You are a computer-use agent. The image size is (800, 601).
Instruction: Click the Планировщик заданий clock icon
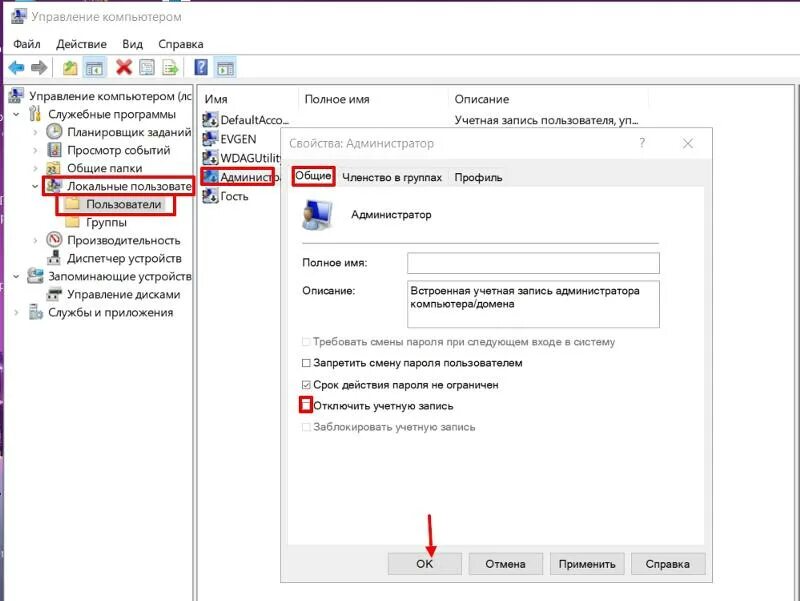tap(54, 132)
